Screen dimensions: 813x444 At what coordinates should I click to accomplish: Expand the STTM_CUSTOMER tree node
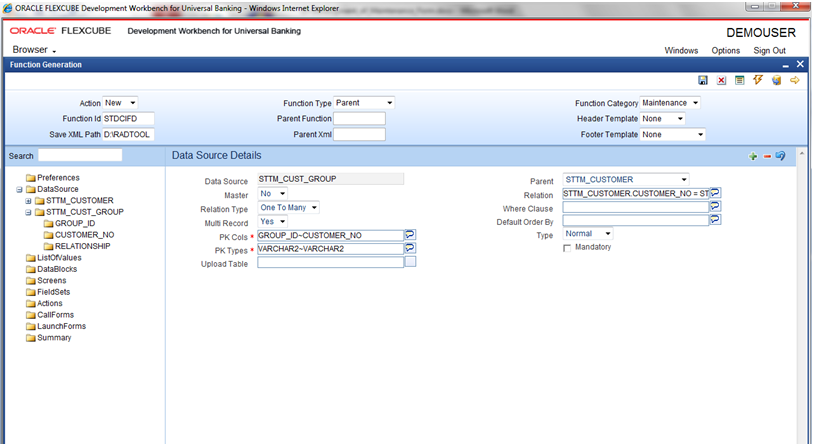[x=28, y=201]
